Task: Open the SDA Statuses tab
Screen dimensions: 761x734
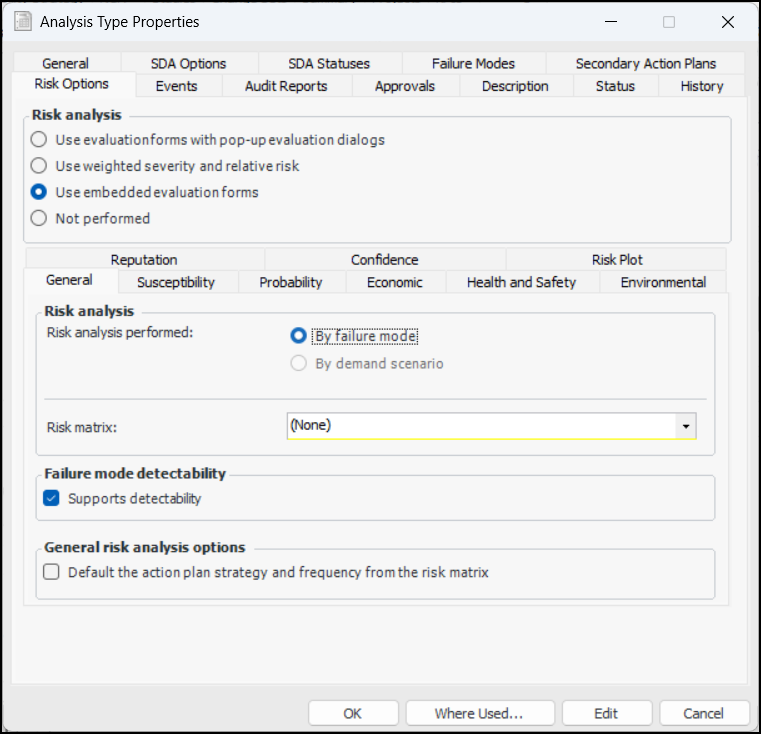Action: pyautogui.click(x=329, y=63)
